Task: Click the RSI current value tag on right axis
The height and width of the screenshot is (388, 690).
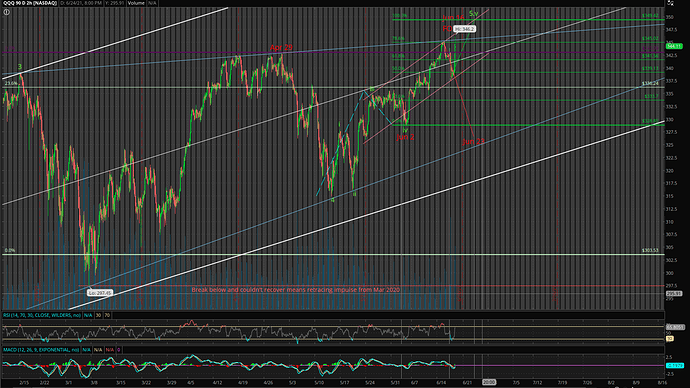Action: [675, 327]
